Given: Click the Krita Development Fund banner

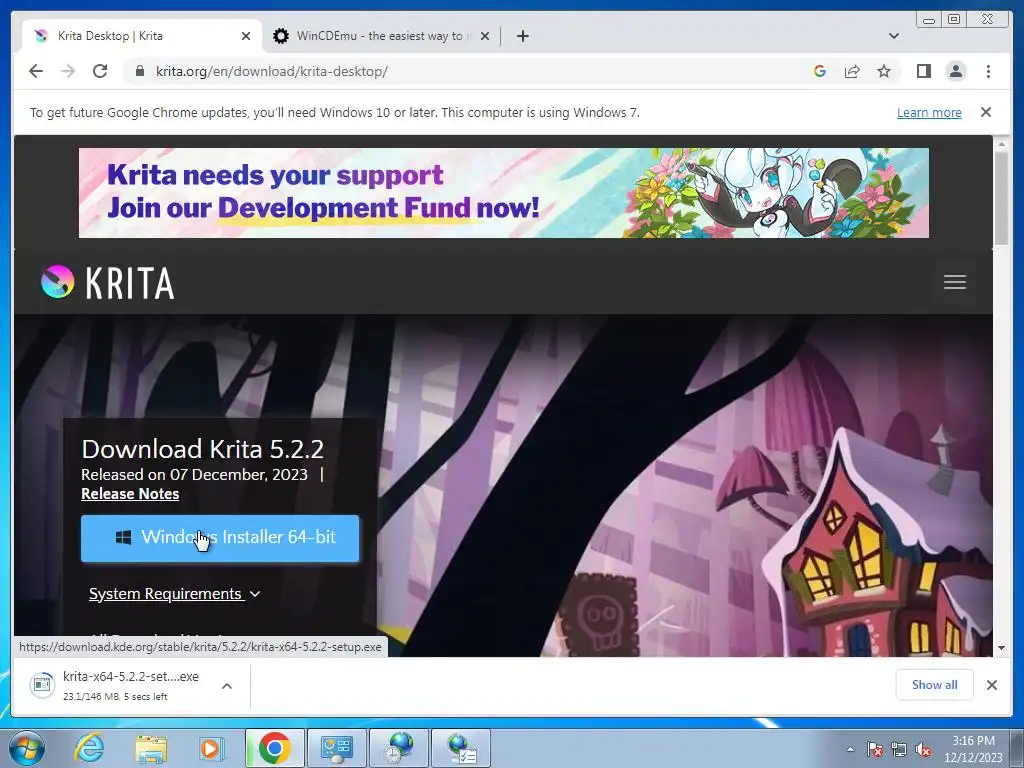Looking at the screenshot, I should 504,193.
